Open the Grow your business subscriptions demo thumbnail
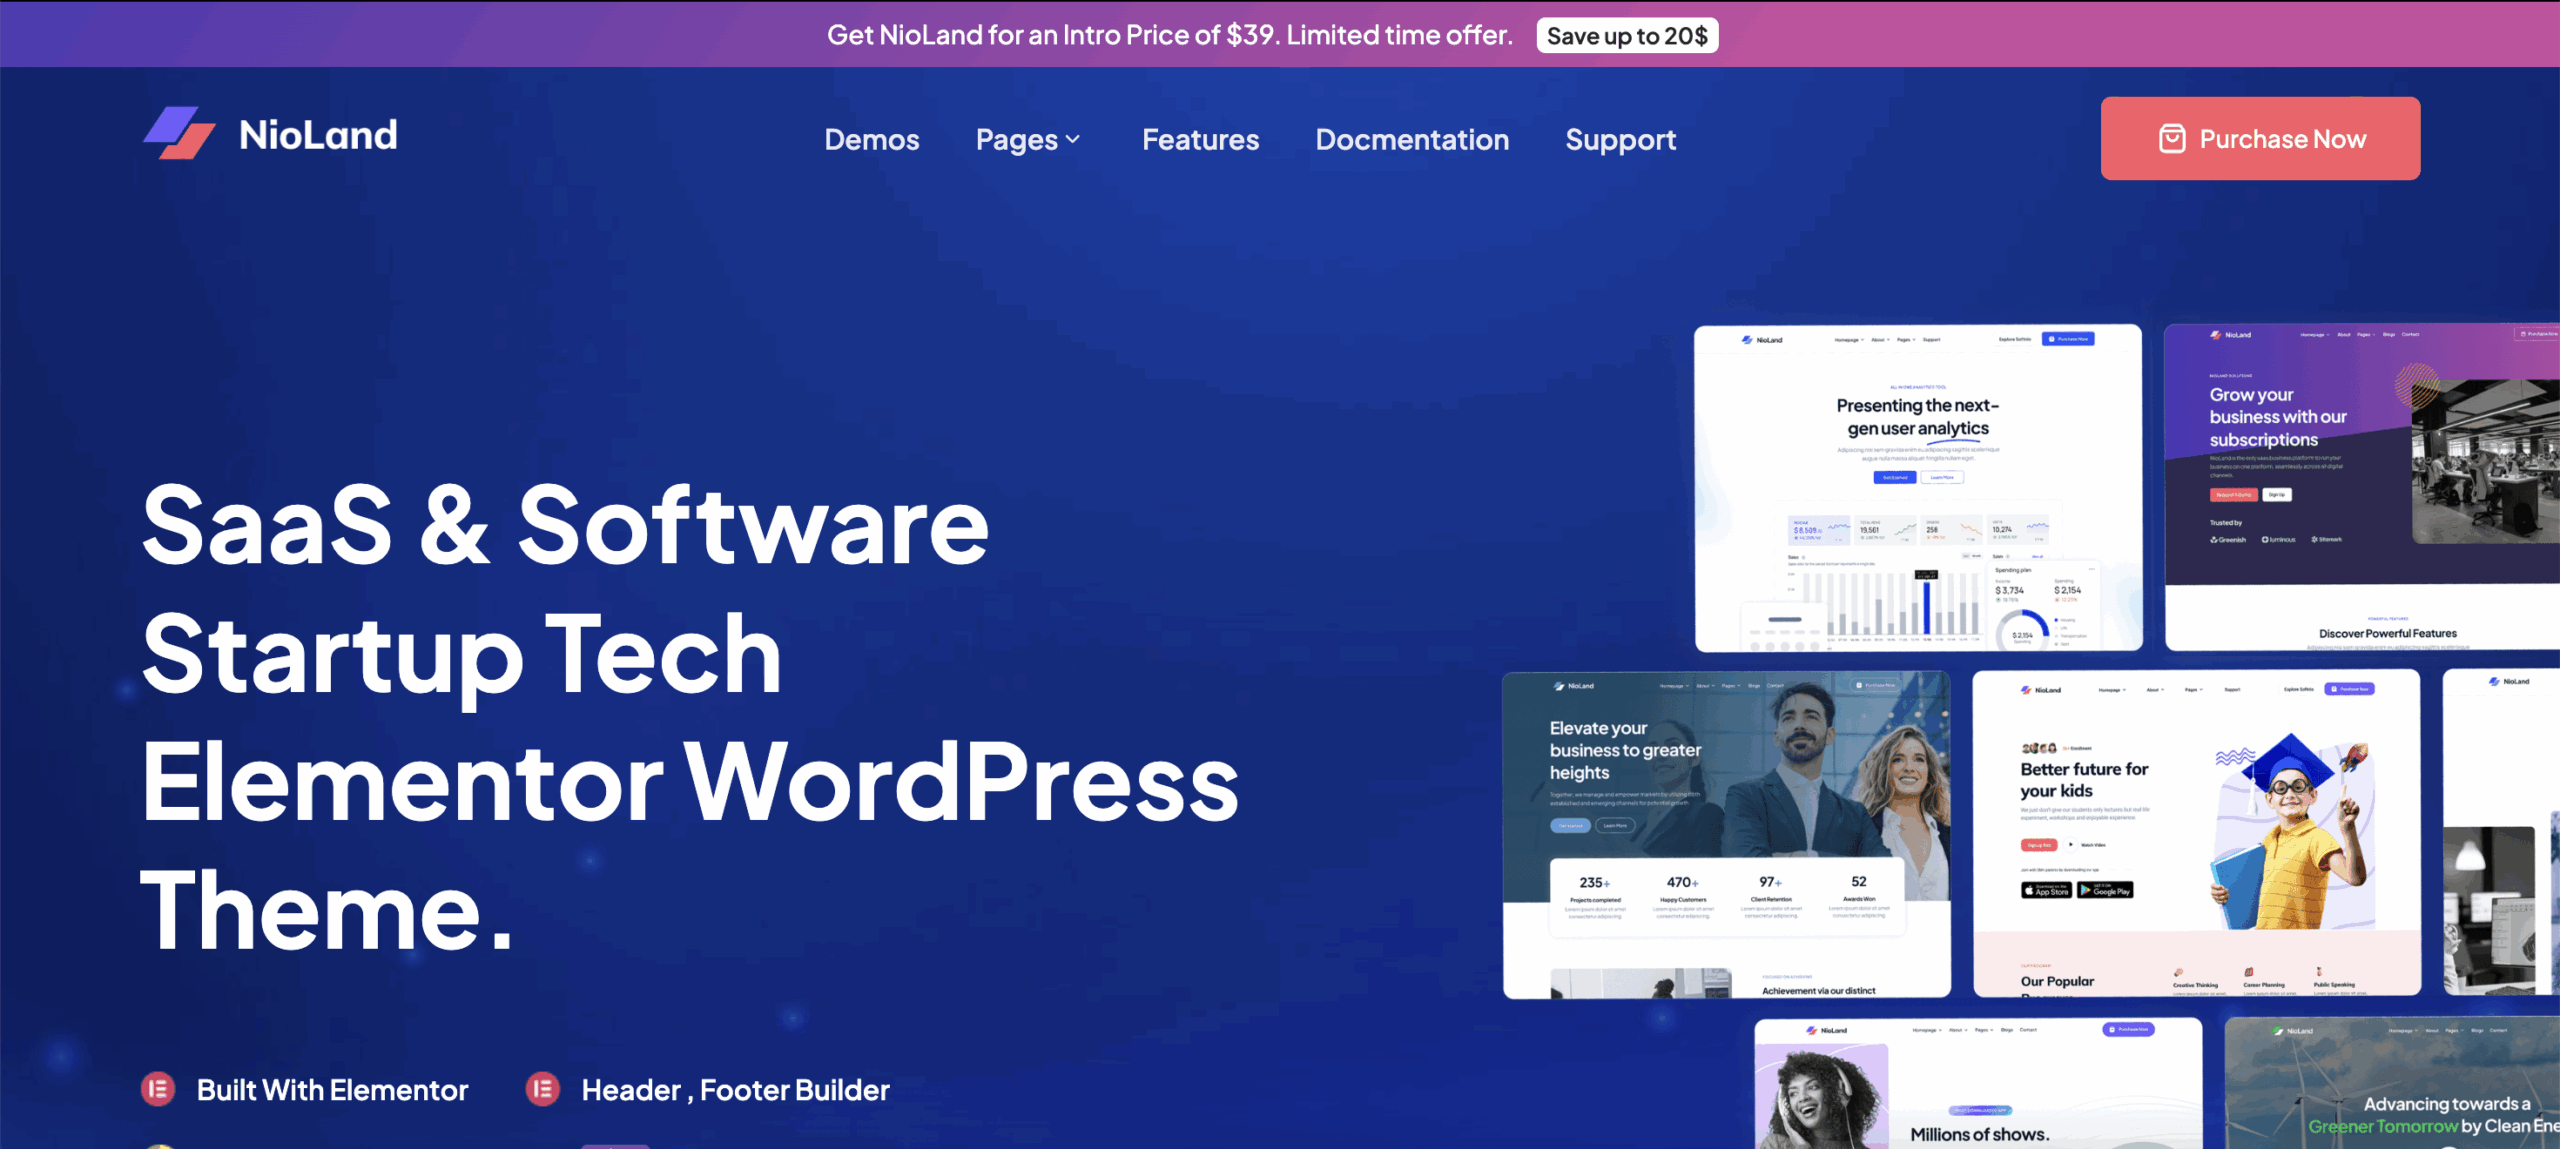The image size is (2560, 1149). coord(2362,487)
